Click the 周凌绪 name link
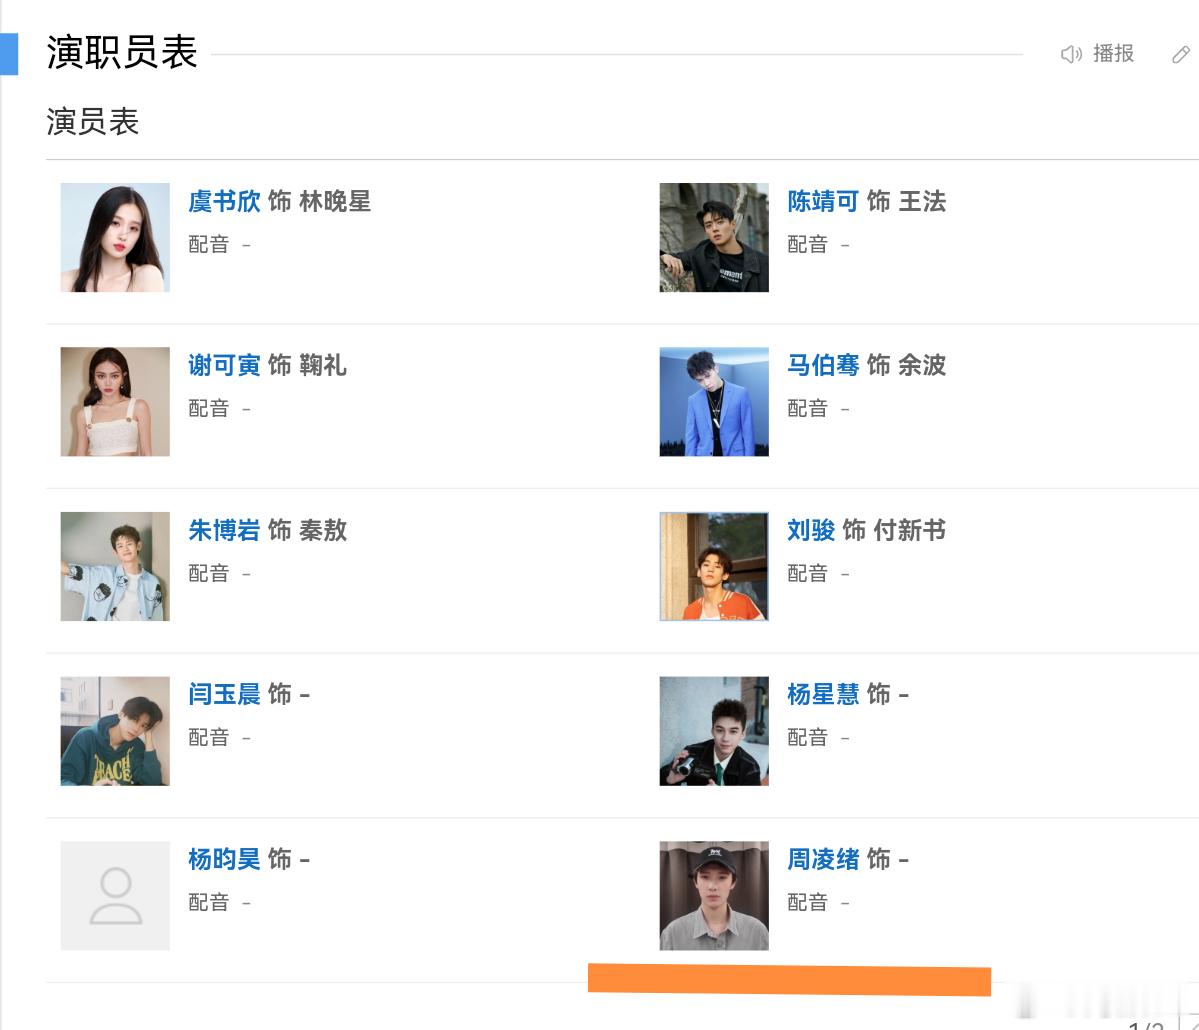This screenshot has width=1199, height=1030. click(823, 859)
